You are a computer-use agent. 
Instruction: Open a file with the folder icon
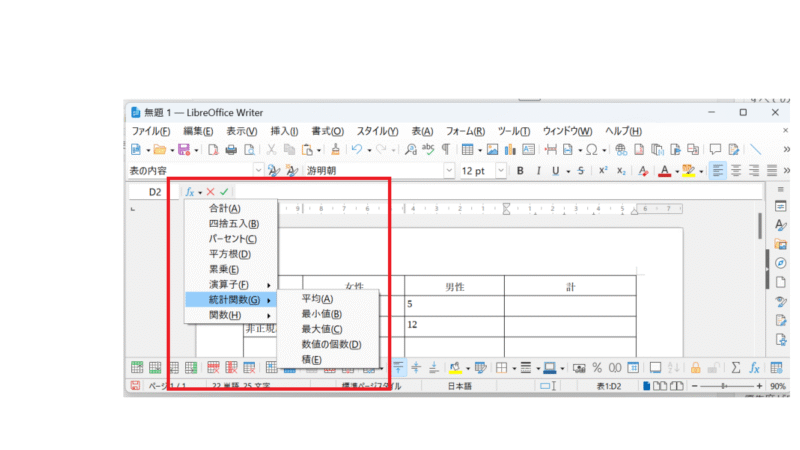coord(159,149)
